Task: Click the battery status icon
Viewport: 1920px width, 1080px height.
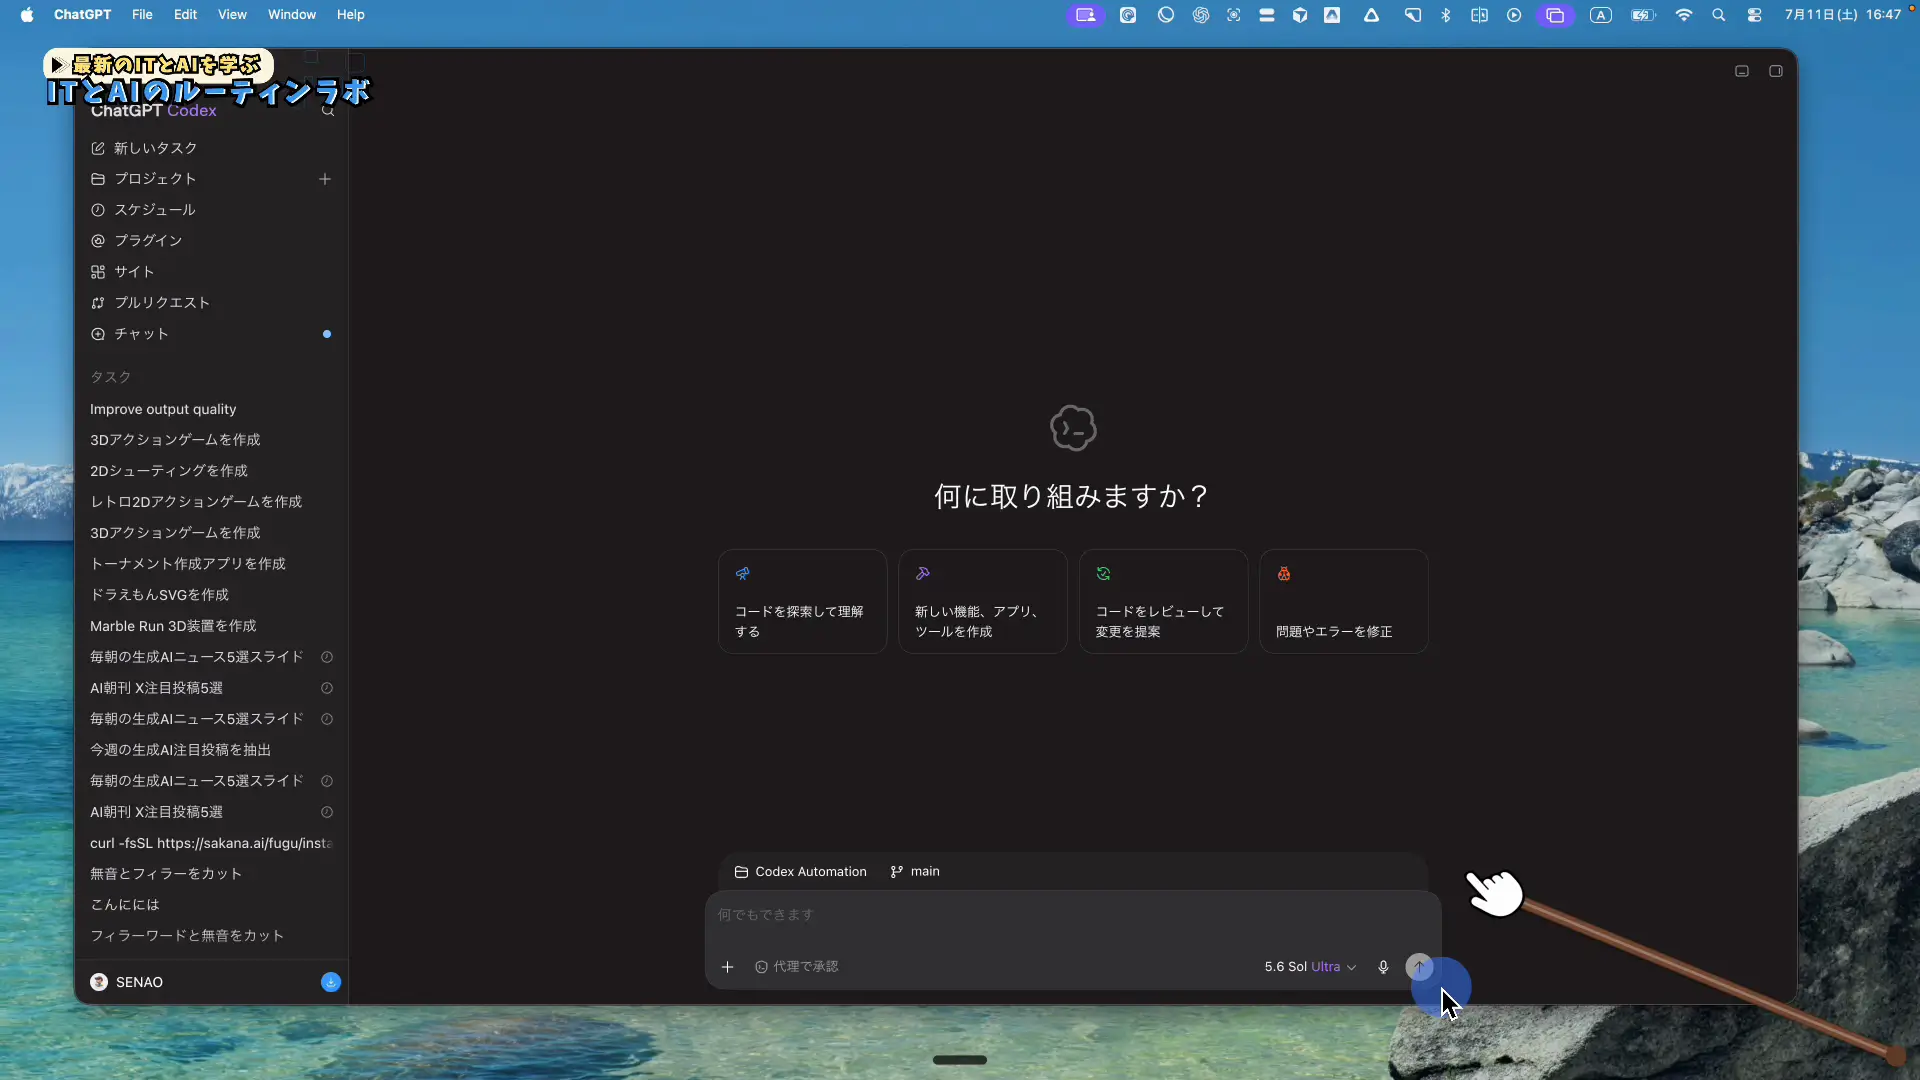Action: pos(1643,15)
